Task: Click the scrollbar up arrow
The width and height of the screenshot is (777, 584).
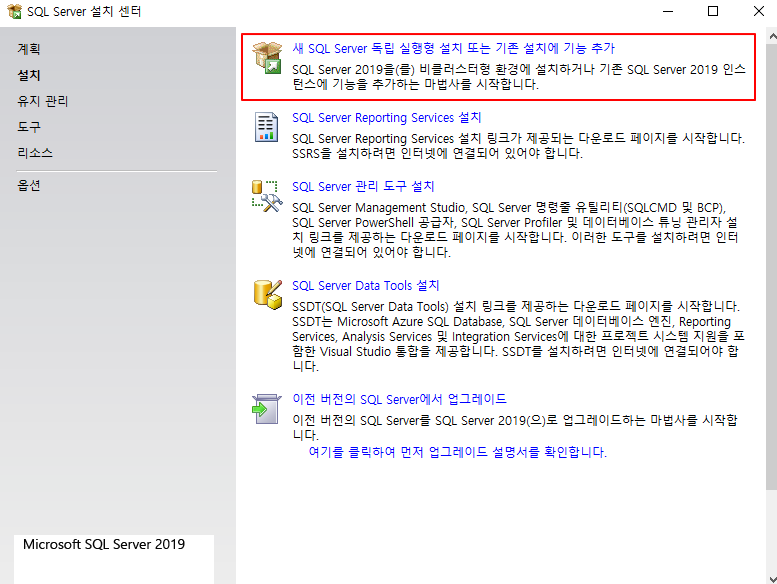Action: coord(772,36)
